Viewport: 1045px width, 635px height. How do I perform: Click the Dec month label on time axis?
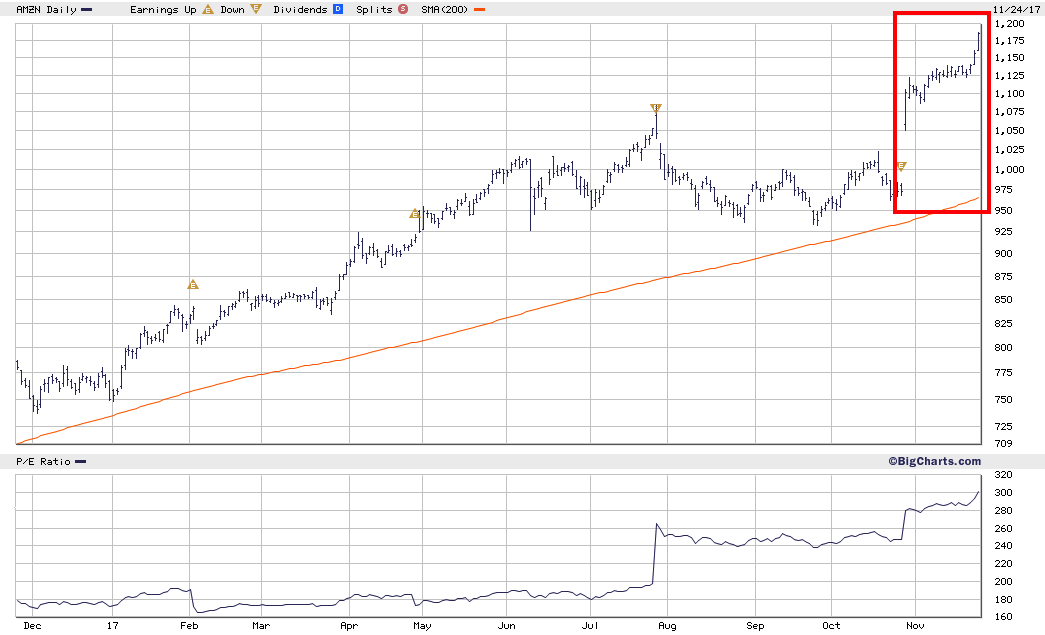point(32,626)
